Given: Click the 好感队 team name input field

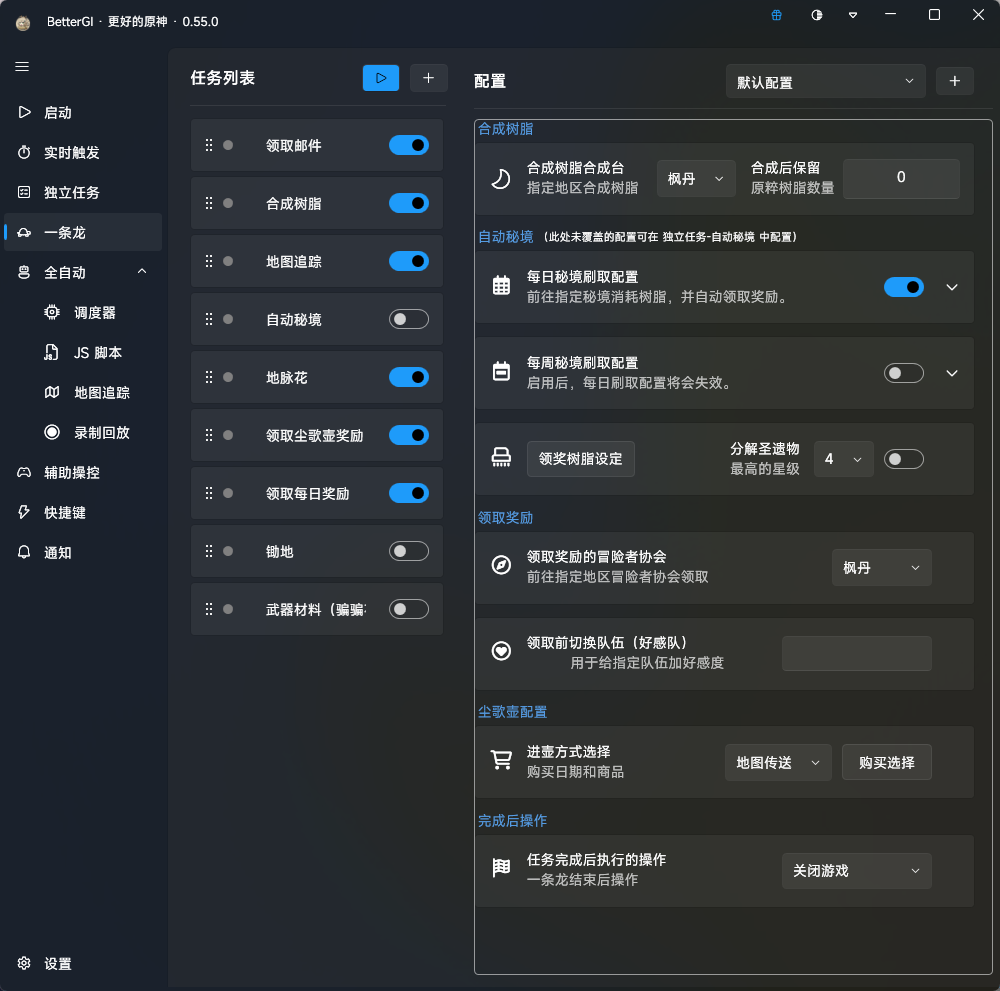Looking at the screenshot, I should click(x=856, y=654).
